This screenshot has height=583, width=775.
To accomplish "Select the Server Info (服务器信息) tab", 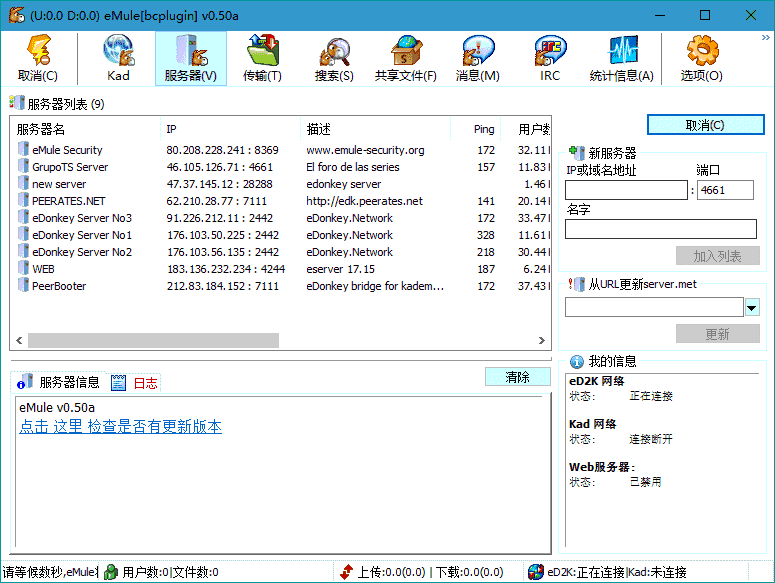I will click(60, 383).
